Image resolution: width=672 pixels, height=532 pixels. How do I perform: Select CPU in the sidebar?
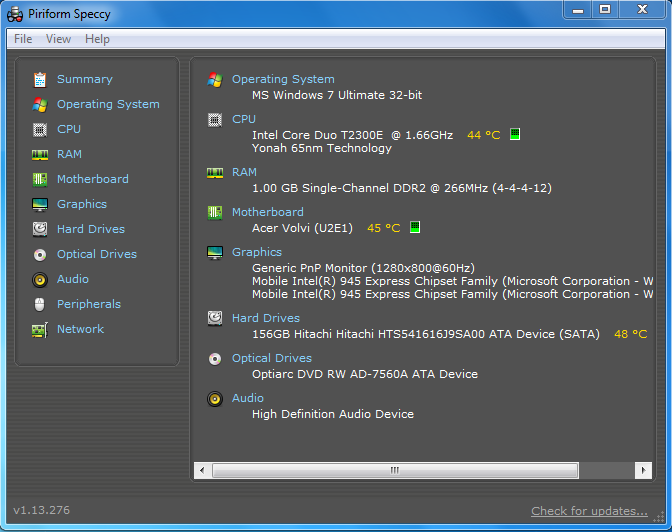tap(69, 129)
